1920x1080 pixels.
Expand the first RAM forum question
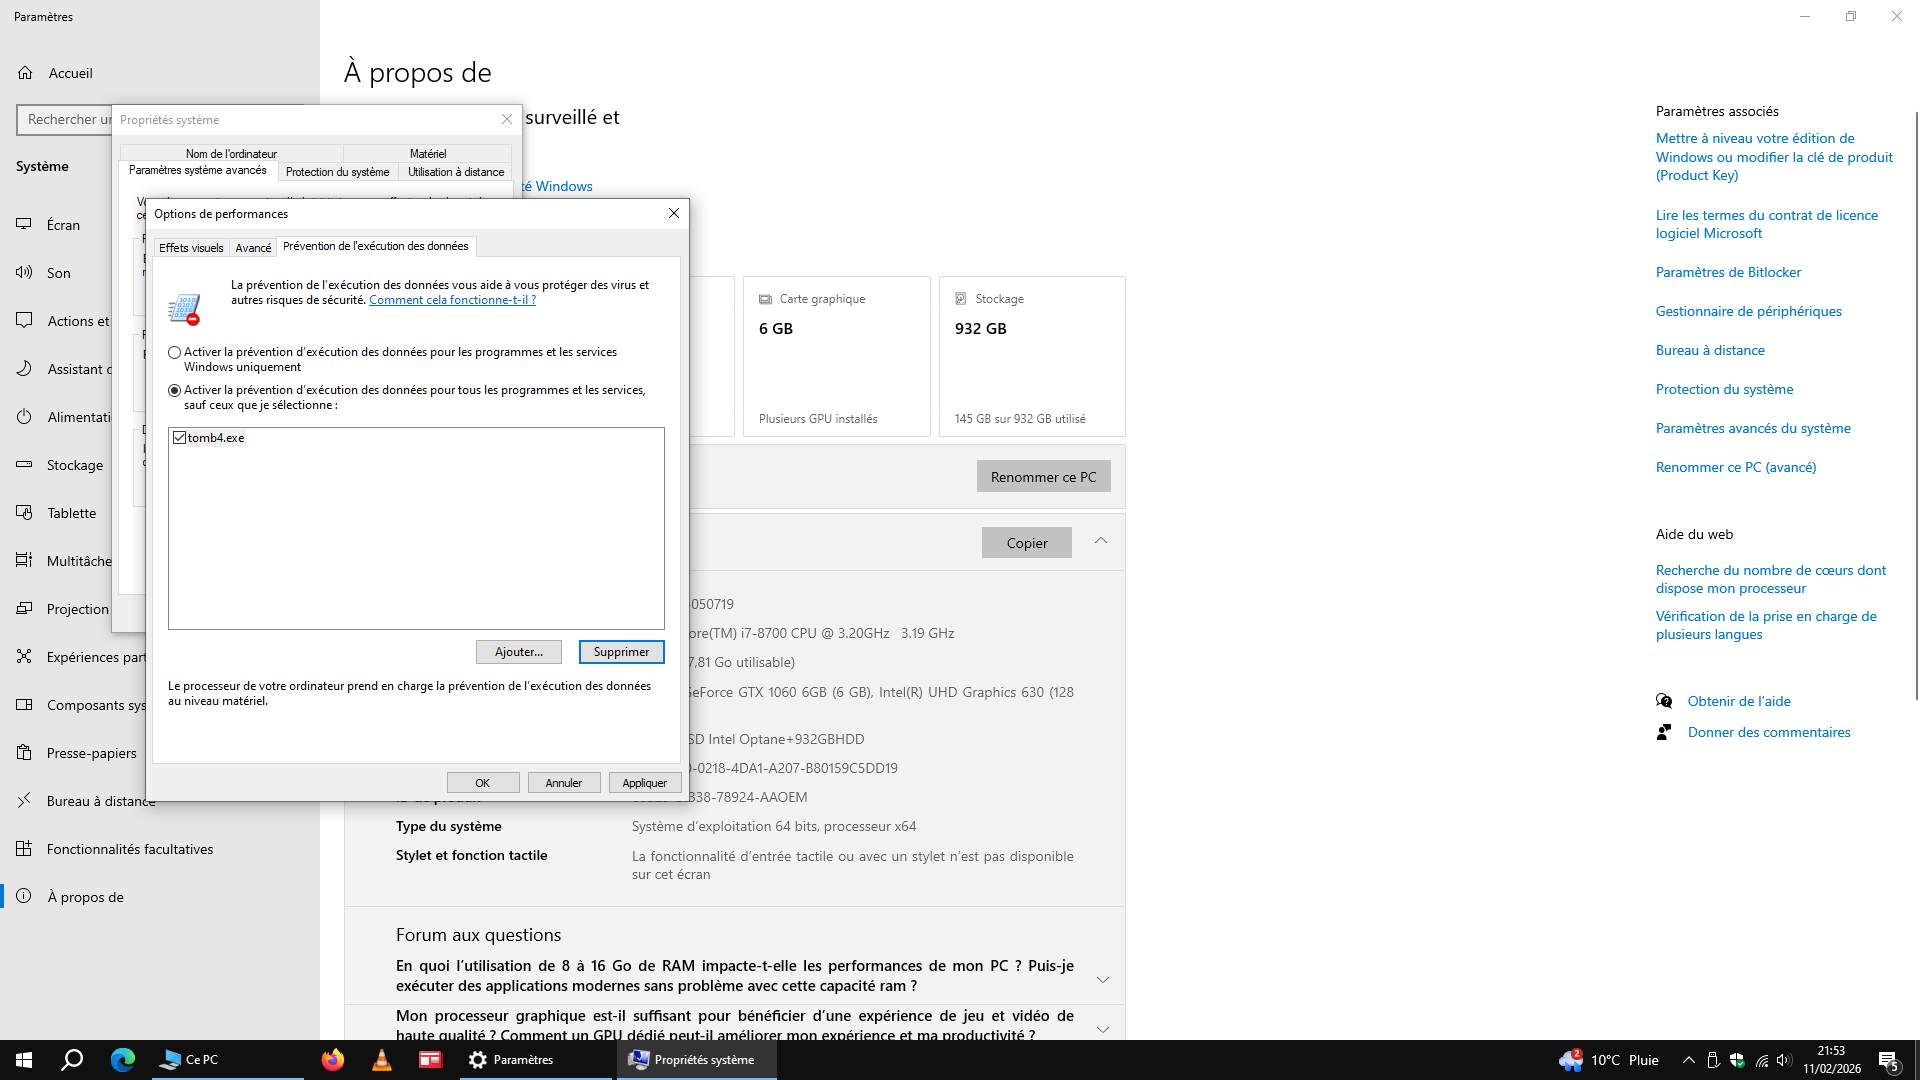coord(1102,979)
